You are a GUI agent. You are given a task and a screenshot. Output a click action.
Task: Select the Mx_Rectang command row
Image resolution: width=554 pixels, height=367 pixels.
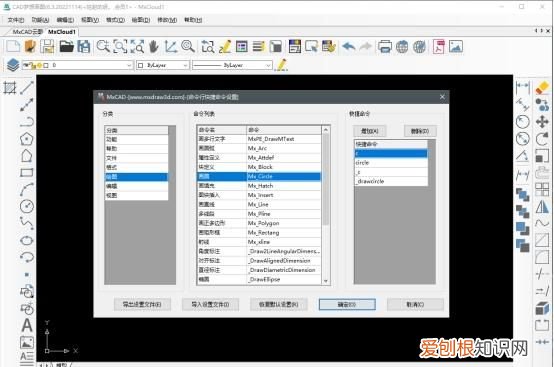coord(259,233)
